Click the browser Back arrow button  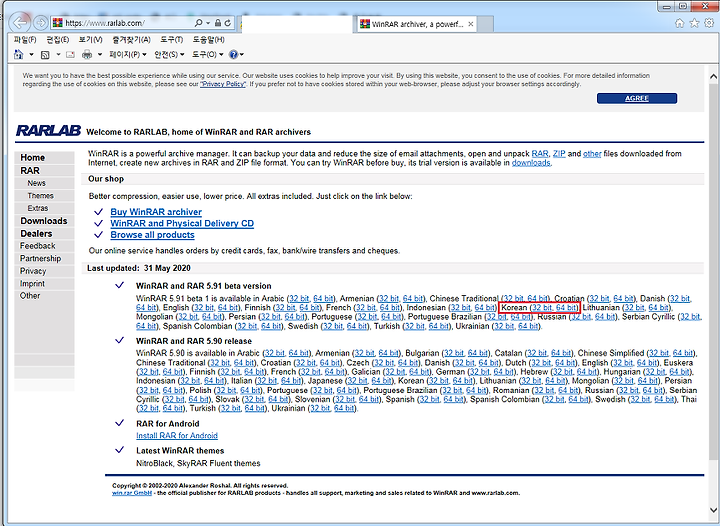[x=20, y=22]
